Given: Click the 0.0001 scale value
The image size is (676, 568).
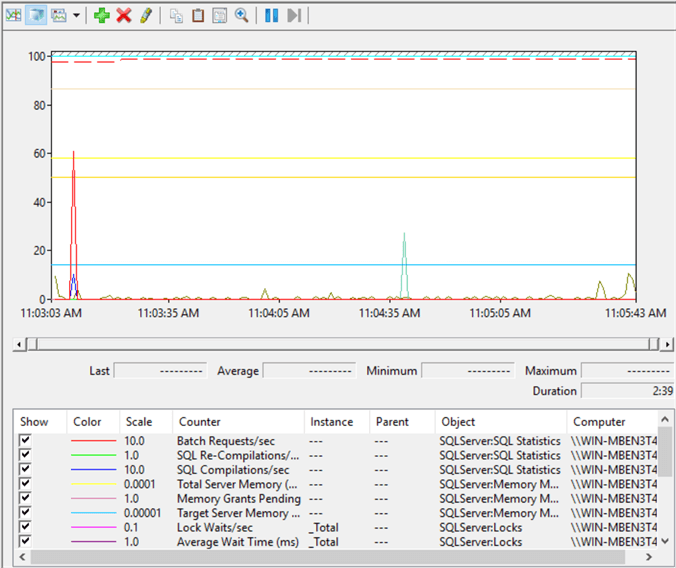Looking at the screenshot, I should coord(140,484).
